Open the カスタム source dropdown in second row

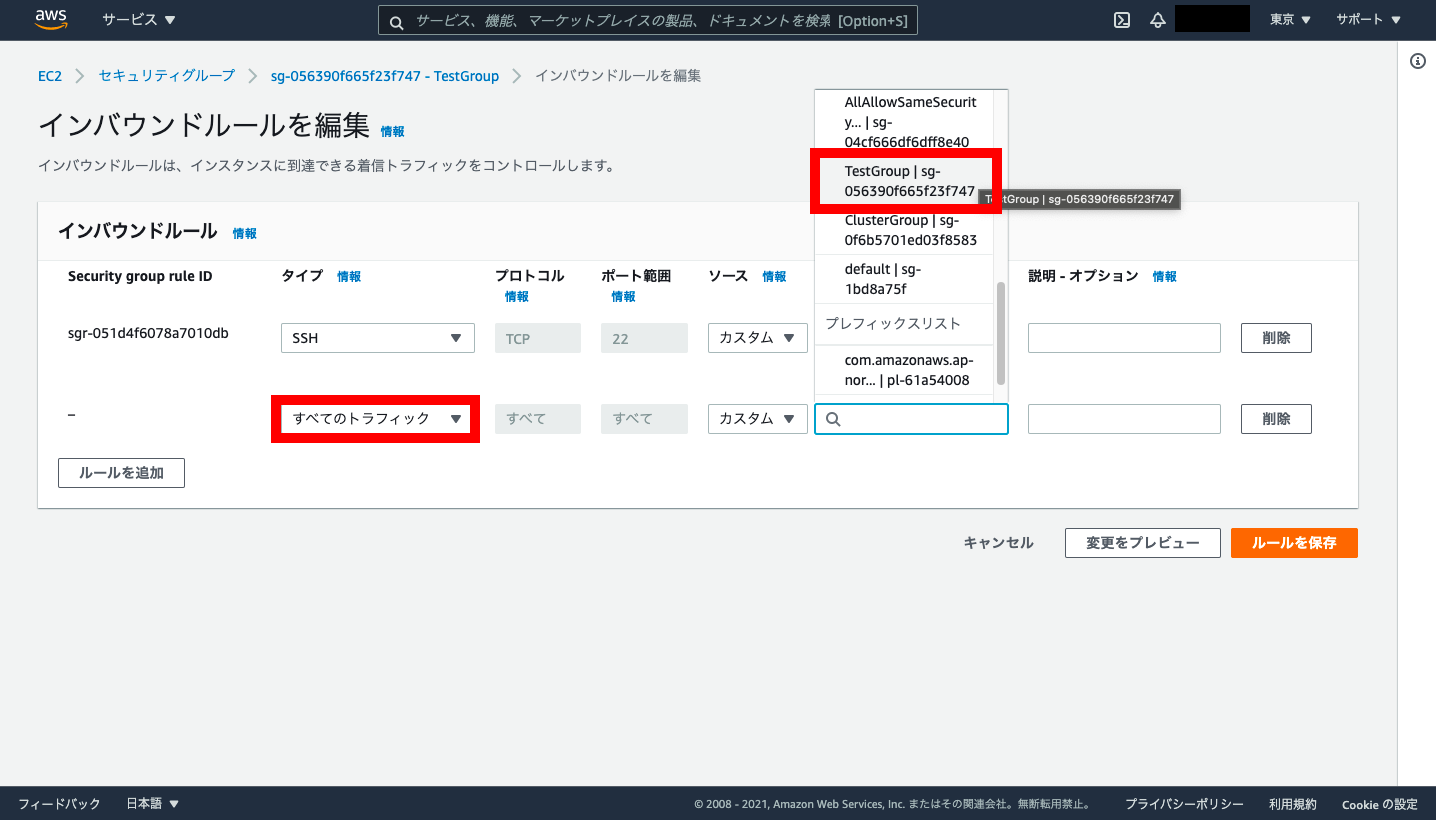click(x=758, y=419)
